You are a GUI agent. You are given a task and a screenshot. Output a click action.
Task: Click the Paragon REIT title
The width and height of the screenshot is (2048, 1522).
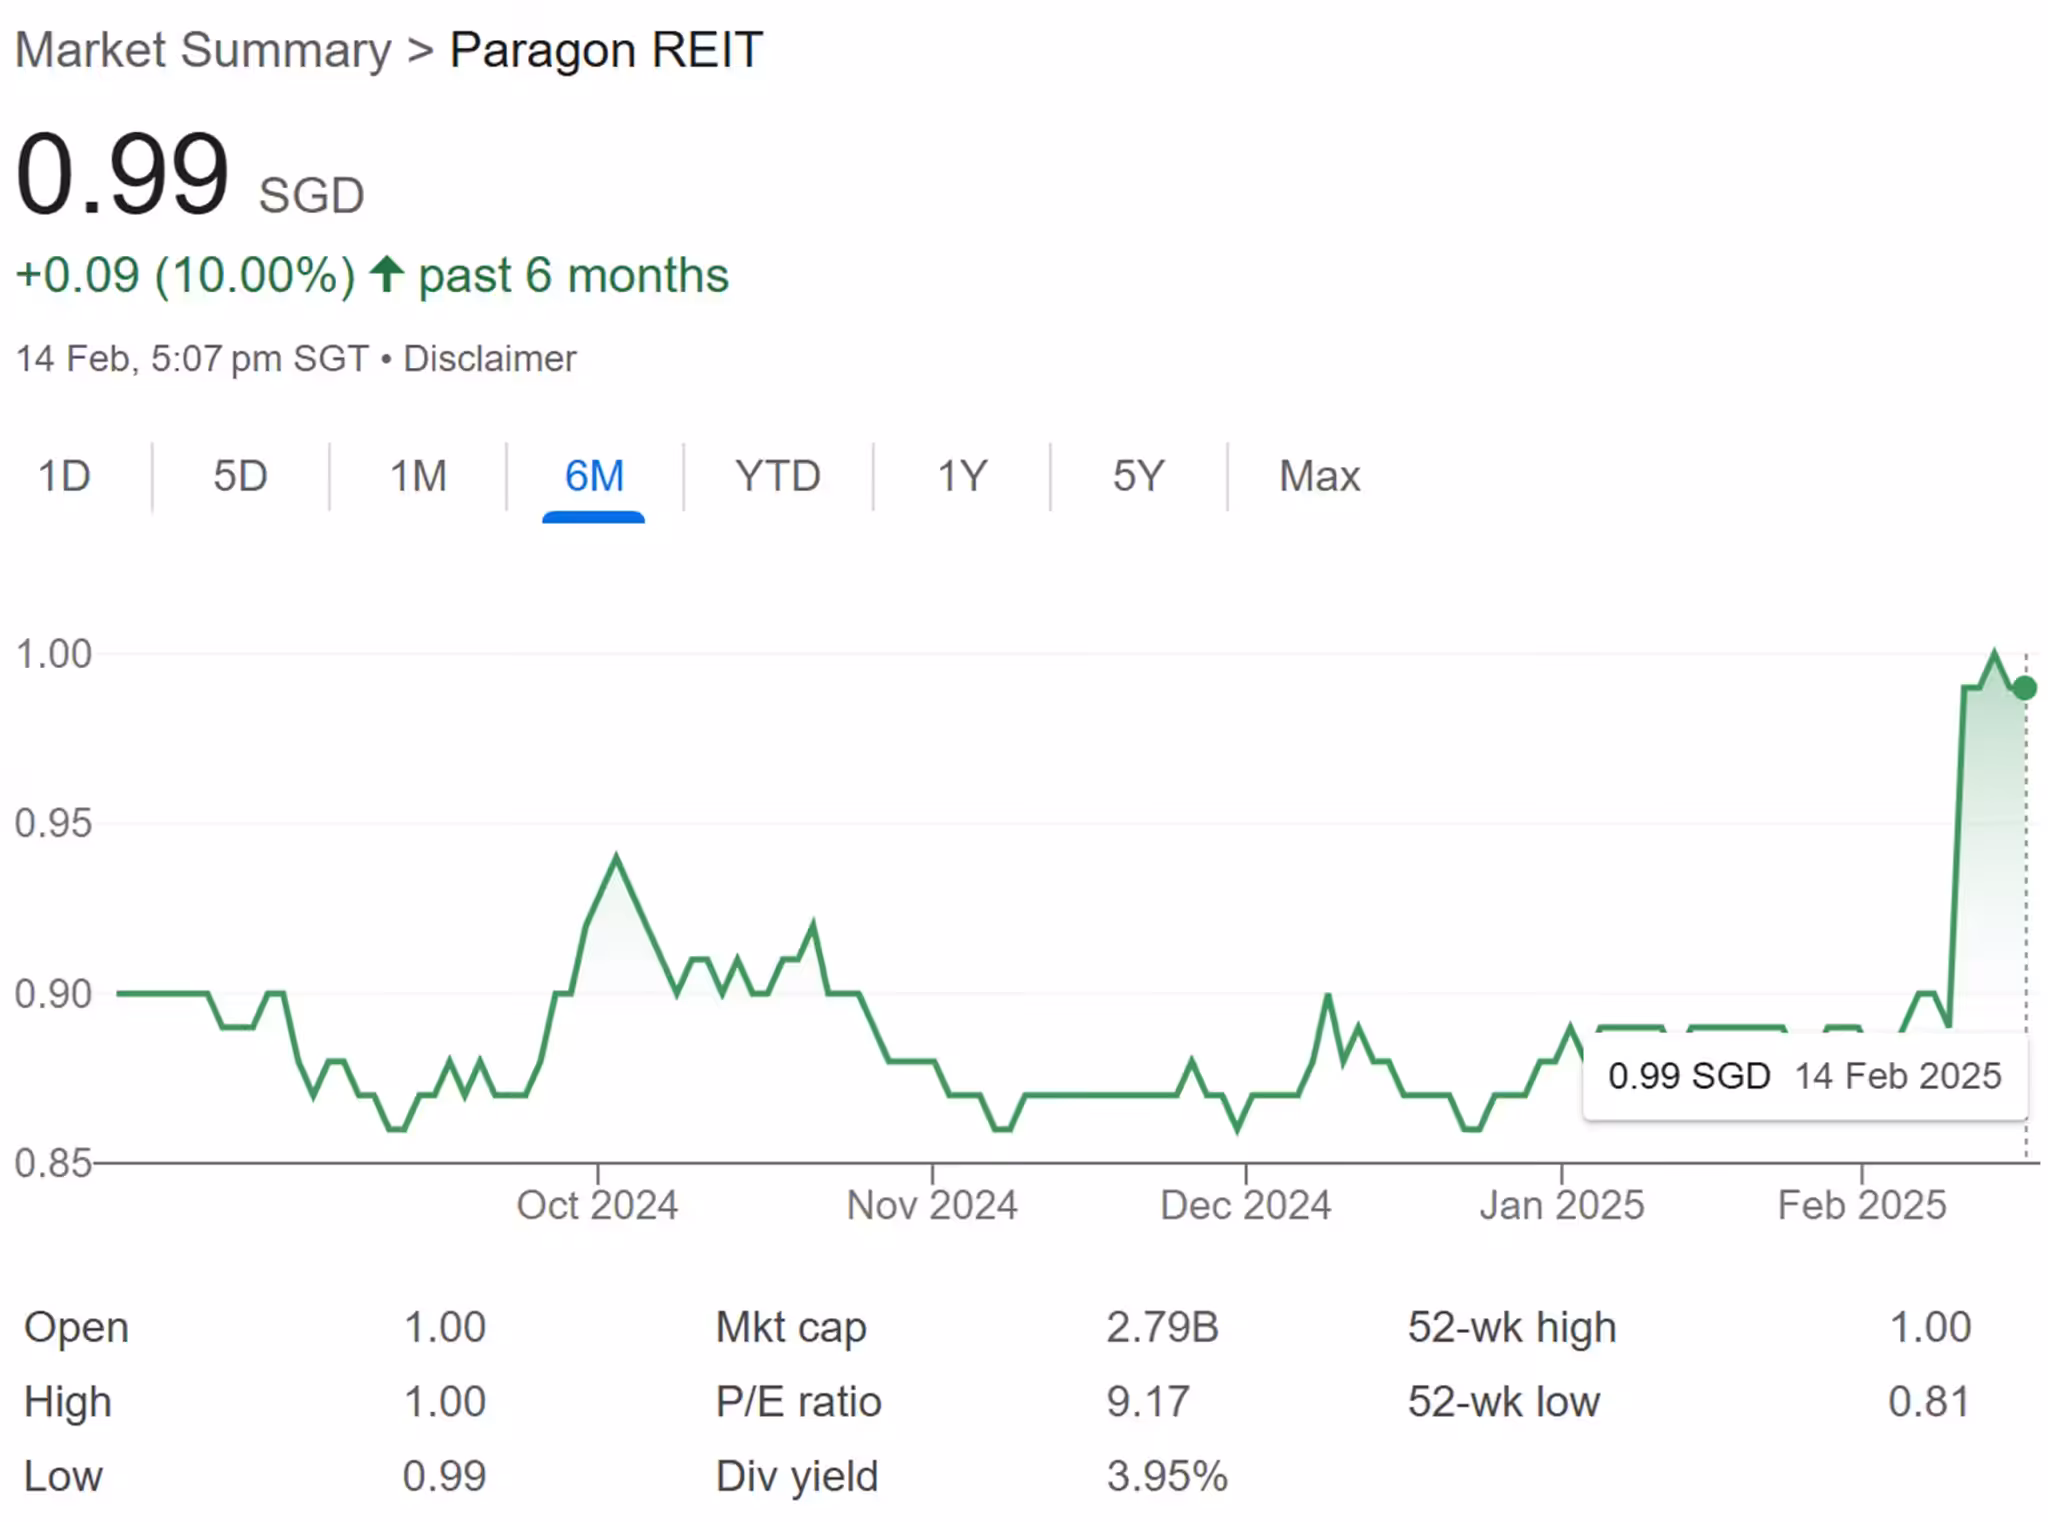click(x=606, y=50)
